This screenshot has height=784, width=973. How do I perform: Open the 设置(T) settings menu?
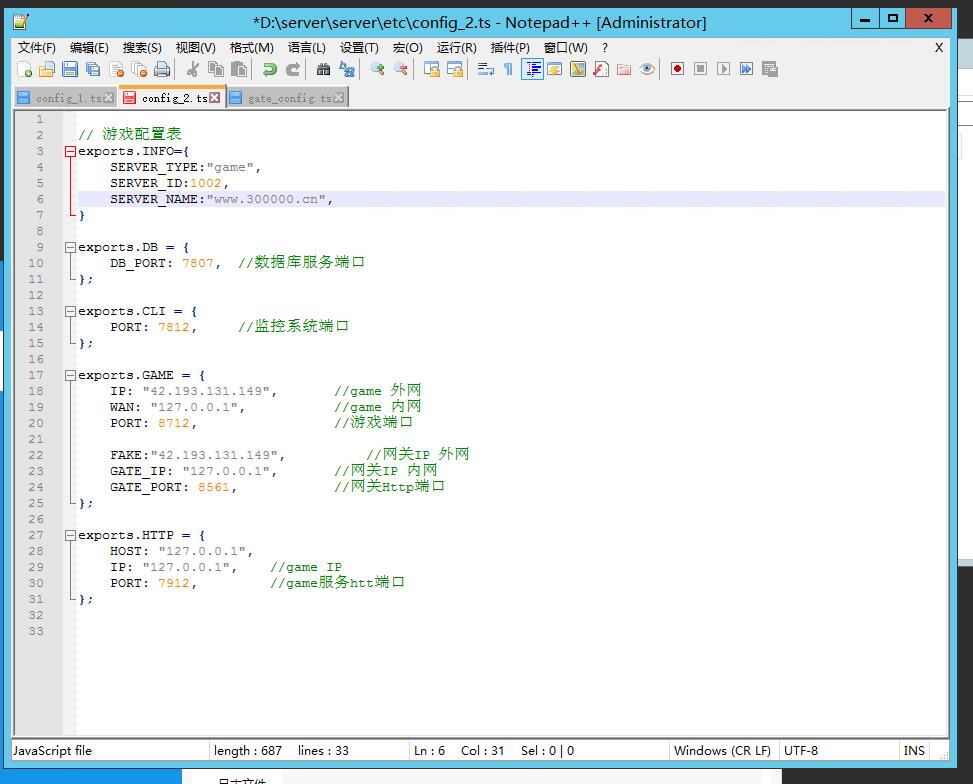[x=359, y=47]
